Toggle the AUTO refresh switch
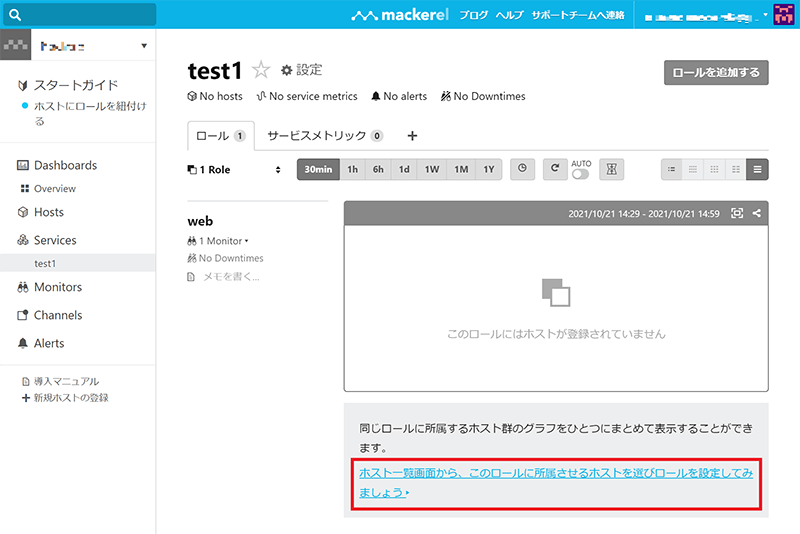Screen dimensions: 800x534 tap(580, 174)
